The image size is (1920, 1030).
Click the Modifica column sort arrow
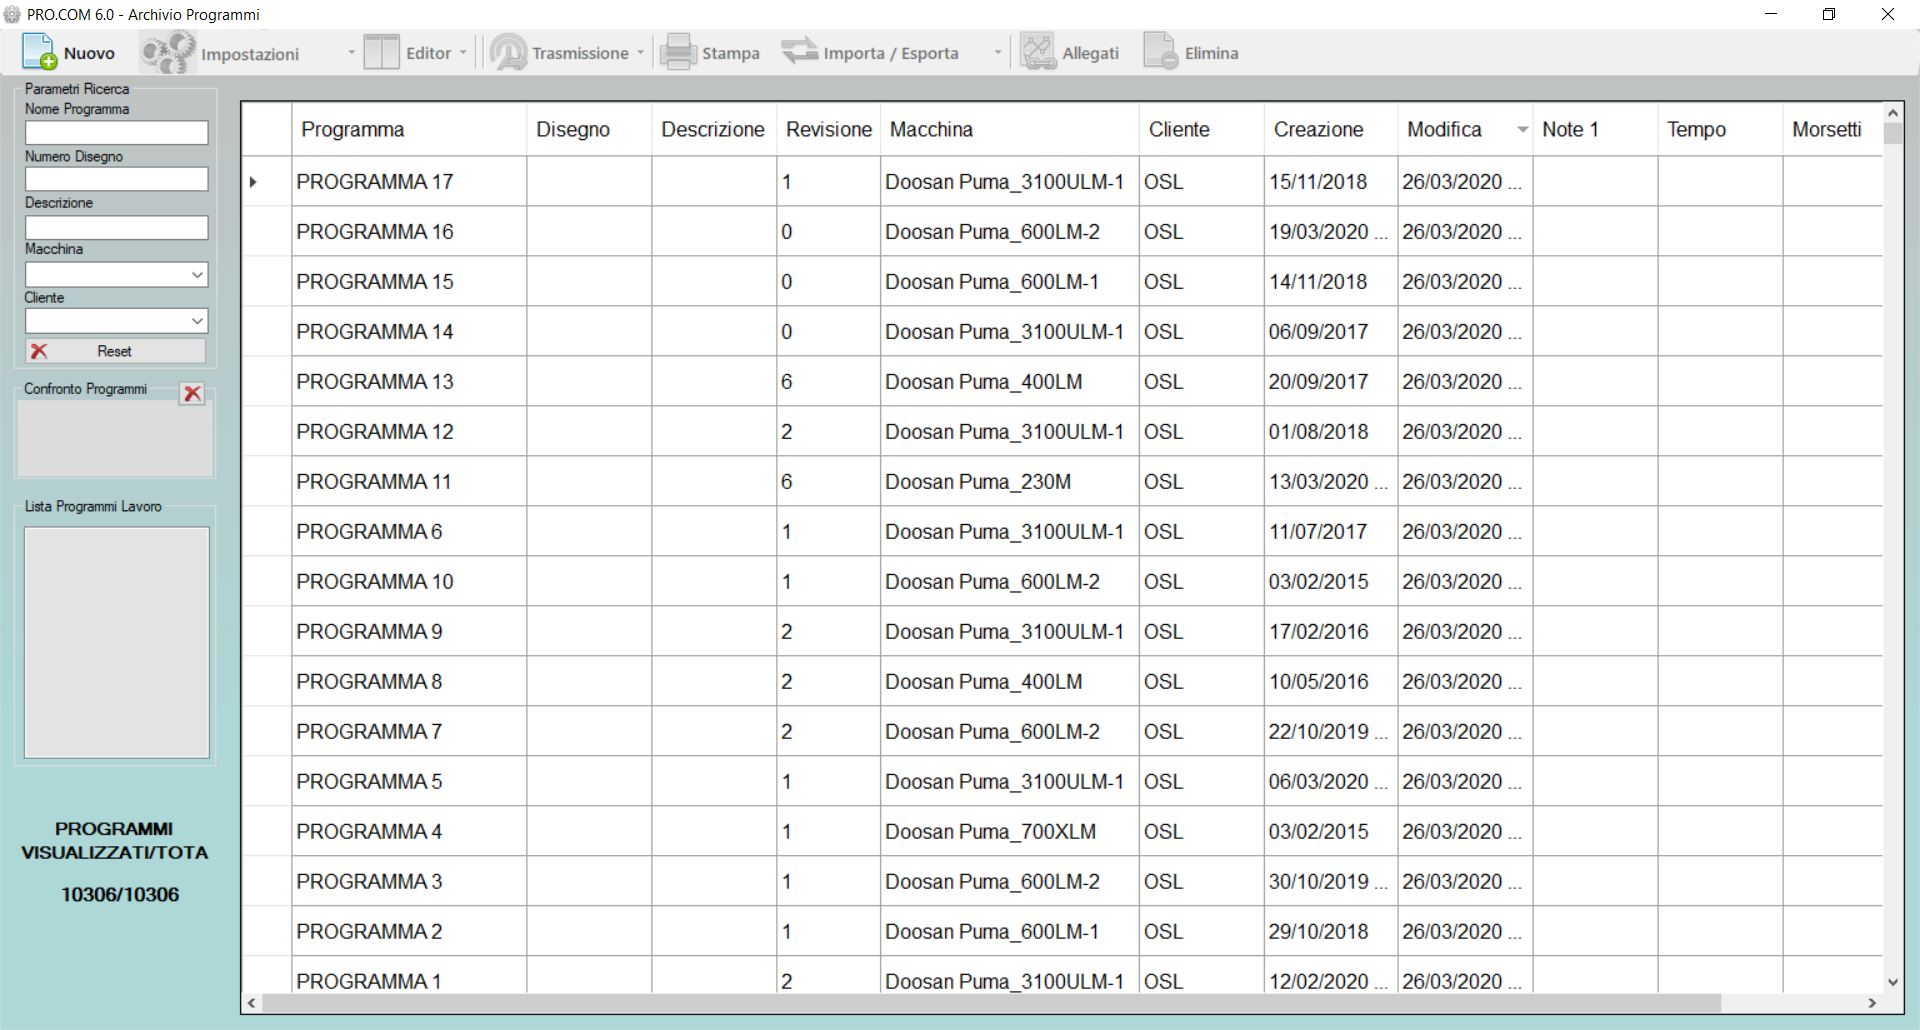pos(1522,130)
